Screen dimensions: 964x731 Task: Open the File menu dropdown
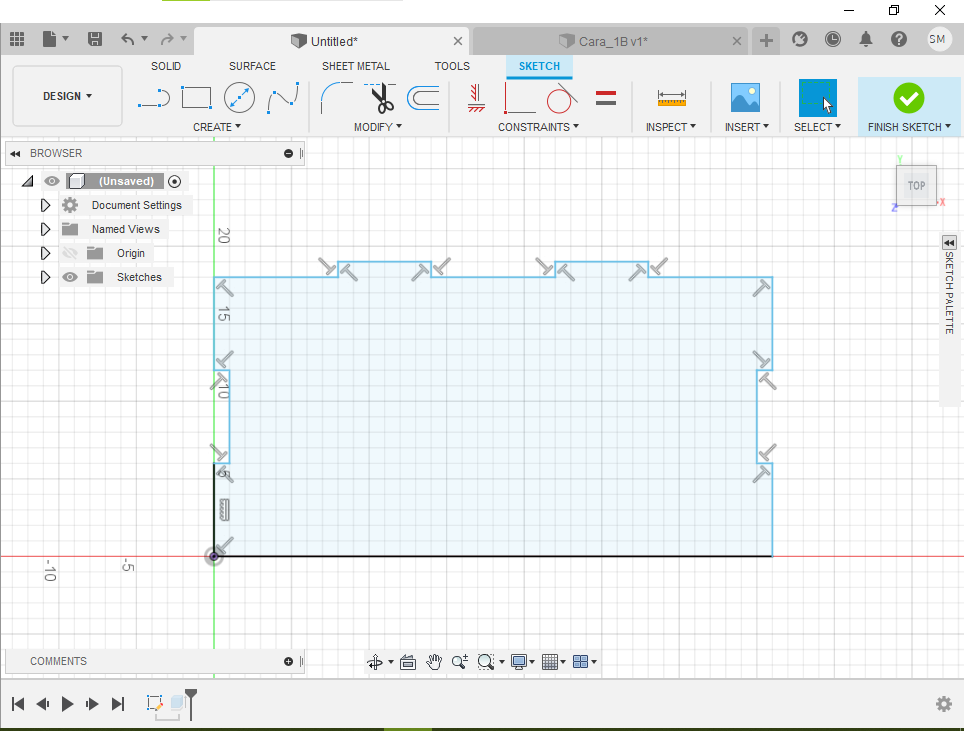pos(55,39)
